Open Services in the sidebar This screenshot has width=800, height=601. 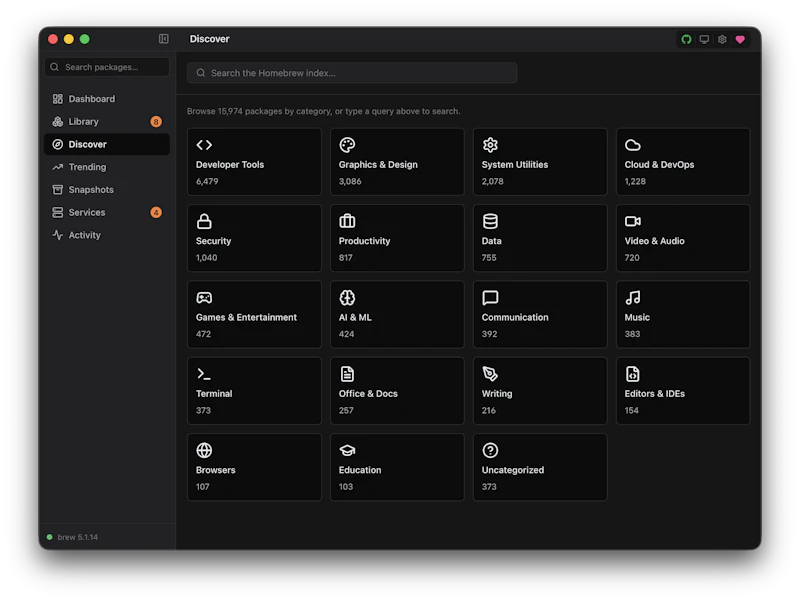(107, 212)
